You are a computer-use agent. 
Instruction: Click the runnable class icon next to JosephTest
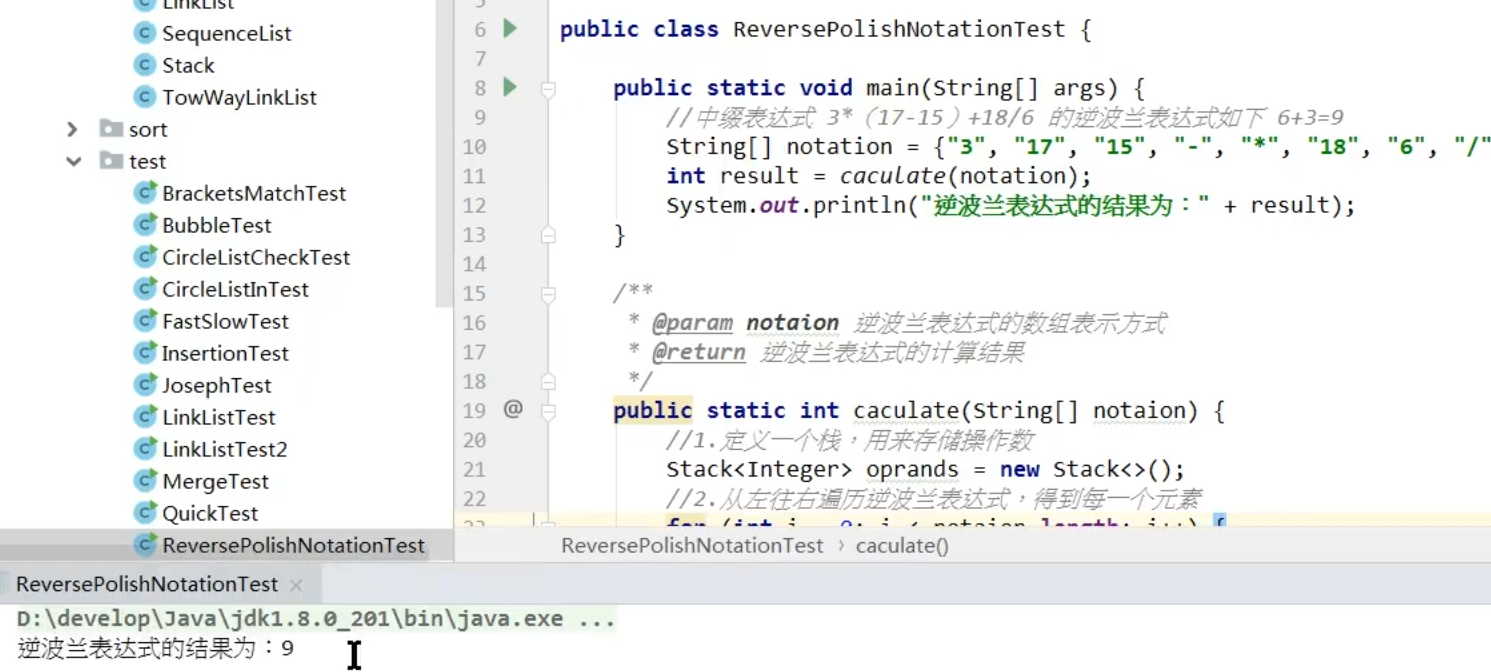coord(145,385)
